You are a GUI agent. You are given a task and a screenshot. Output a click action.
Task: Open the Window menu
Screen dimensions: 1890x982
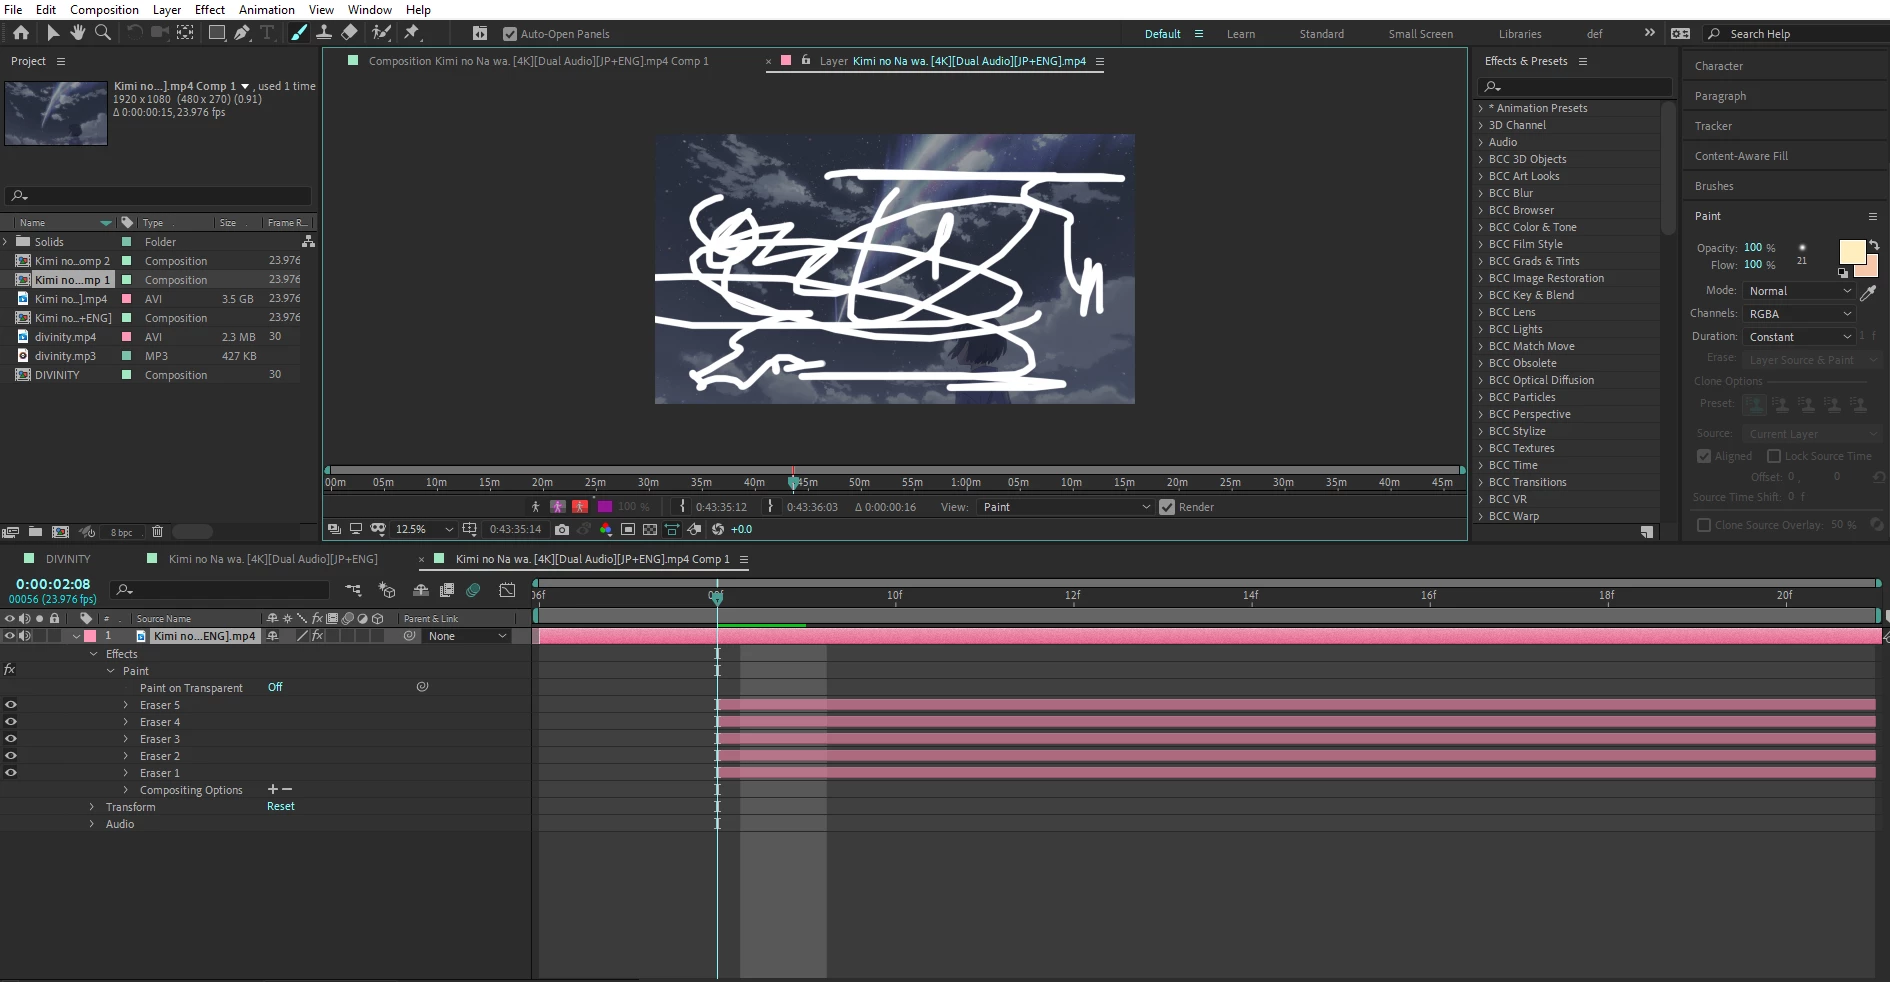(x=369, y=10)
